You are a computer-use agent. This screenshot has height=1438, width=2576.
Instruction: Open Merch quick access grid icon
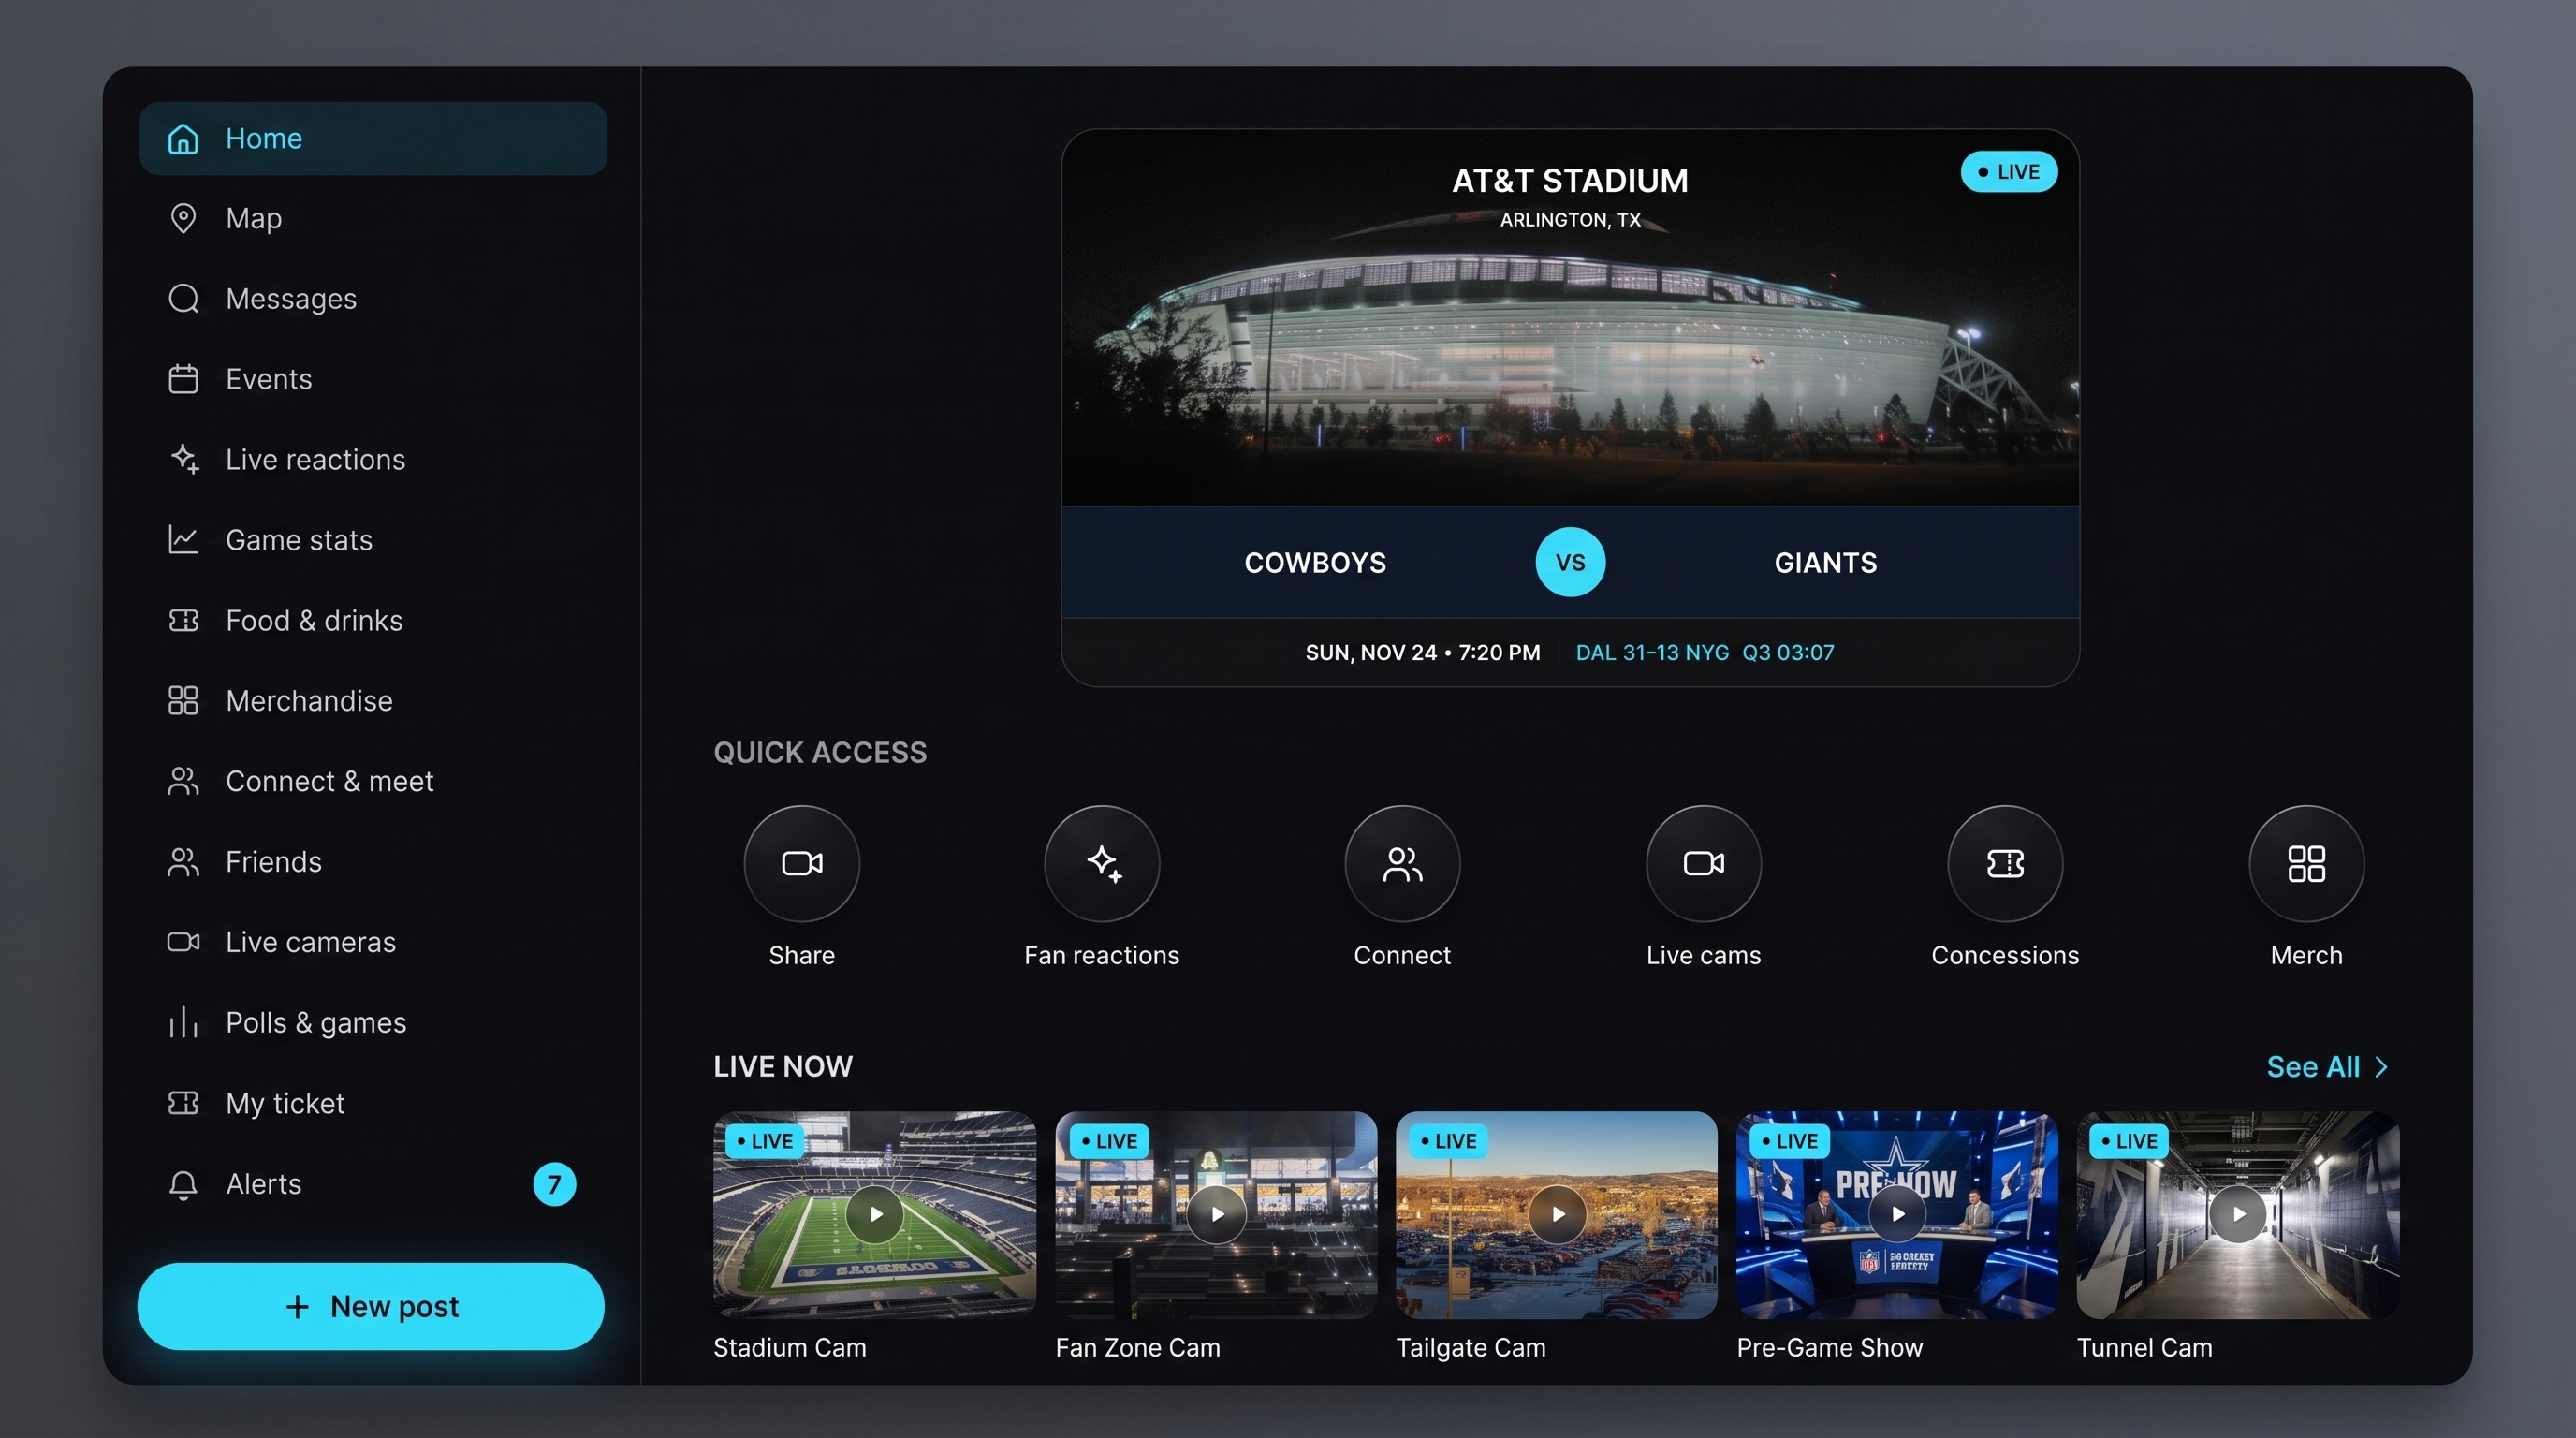click(2306, 863)
